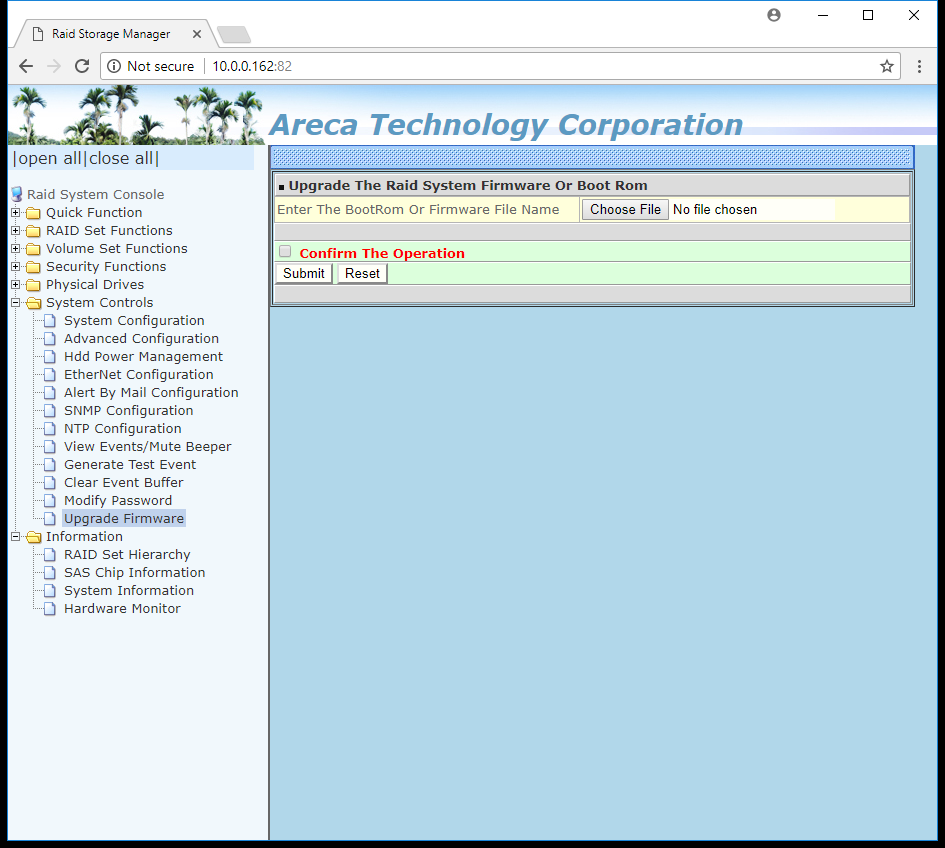Click the Volume Set Functions folder icon
The width and height of the screenshot is (945, 848).
tap(34, 249)
